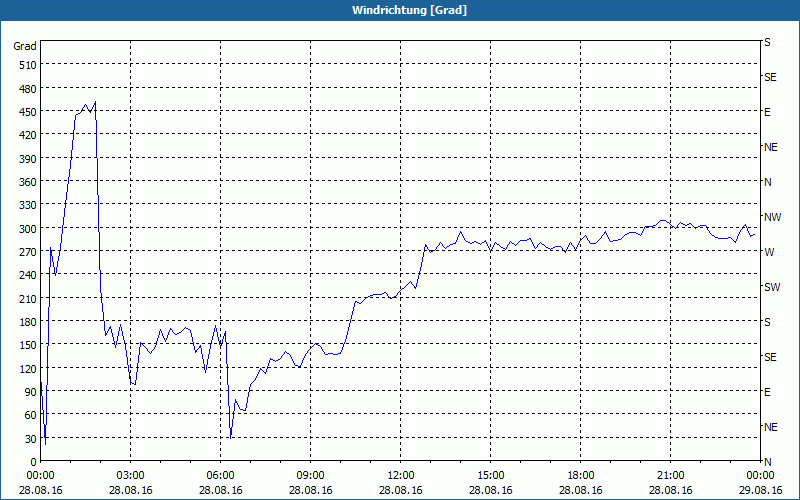800x500 pixels.
Task: Select the 0 degree axis label
Action: [x=34, y=462]
